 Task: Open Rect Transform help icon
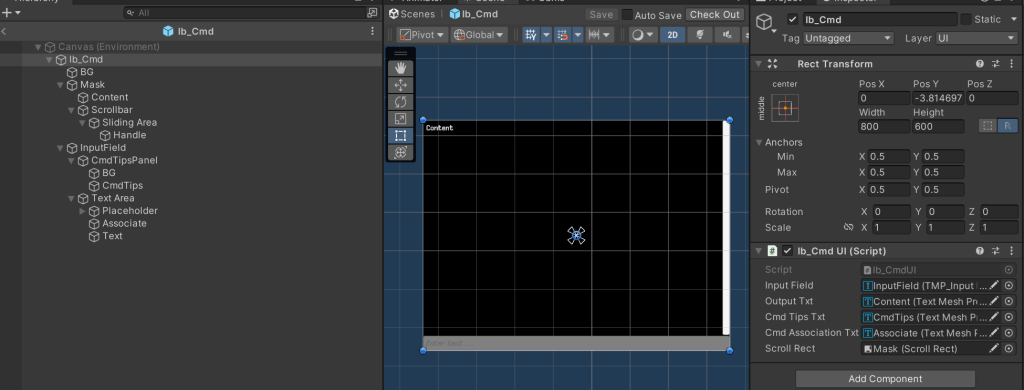[980, 64]
